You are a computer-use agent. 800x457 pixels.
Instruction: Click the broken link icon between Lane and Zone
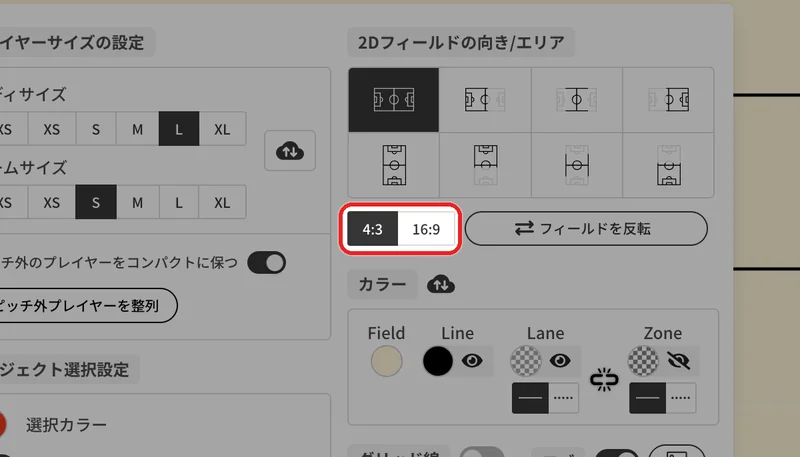[604, 380]
